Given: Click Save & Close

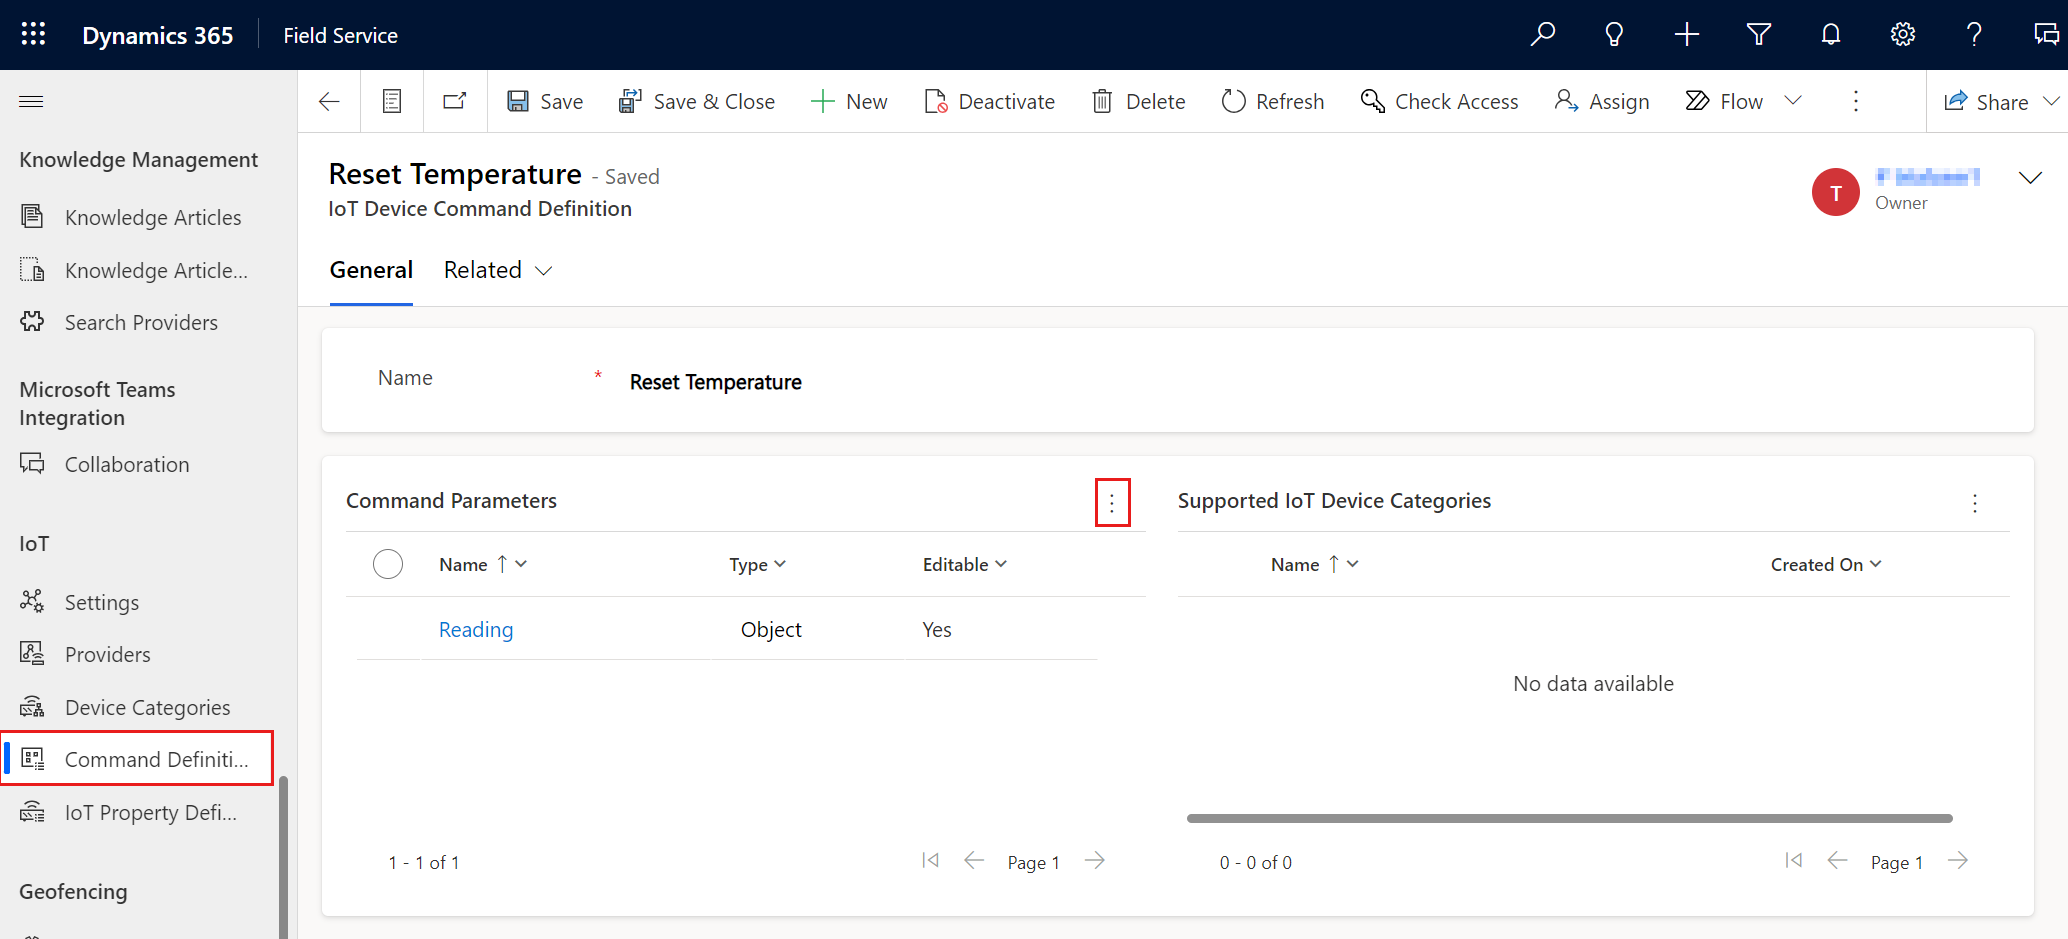Looking at the screenshot, I should pyautogui.click(x=697, y=101).
